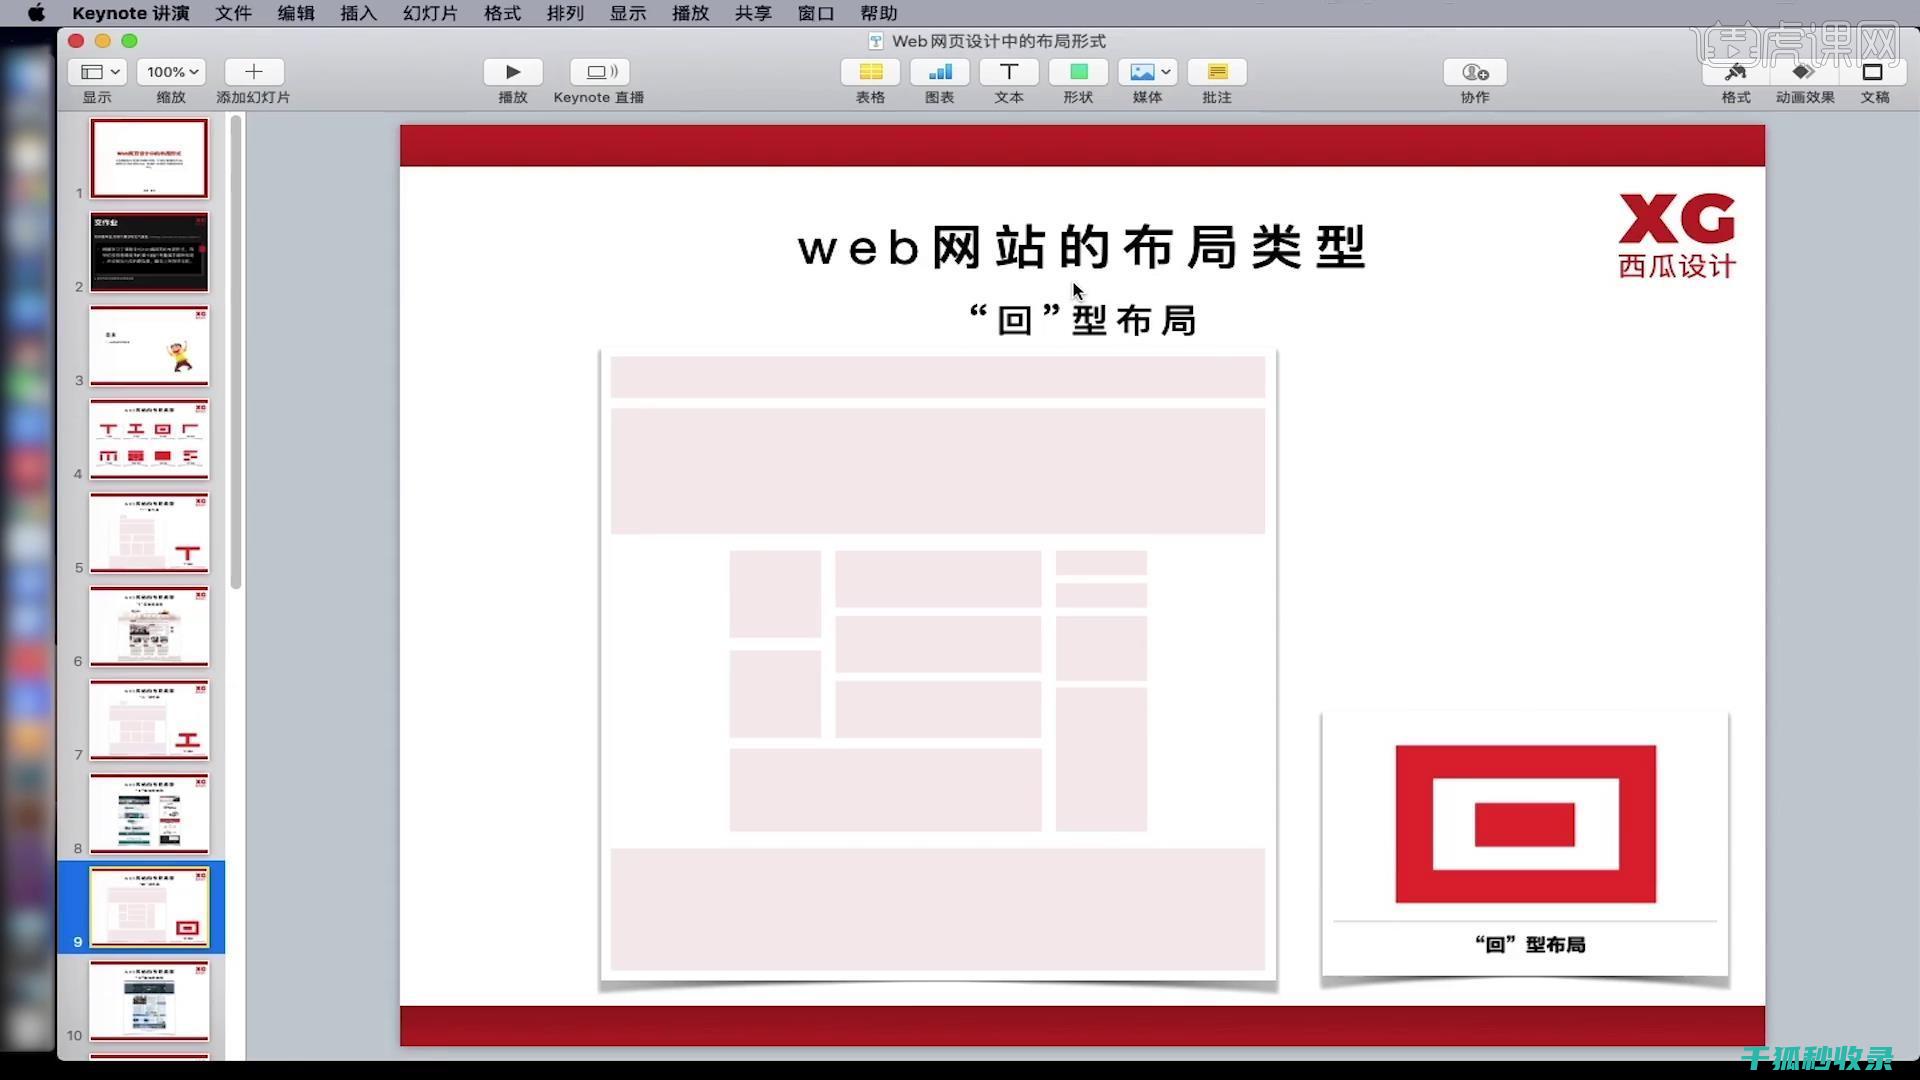This screenshot has height=1080, width=1920.
Task: Select slide 2 dark thumbnail
Action: click(149, 252)
